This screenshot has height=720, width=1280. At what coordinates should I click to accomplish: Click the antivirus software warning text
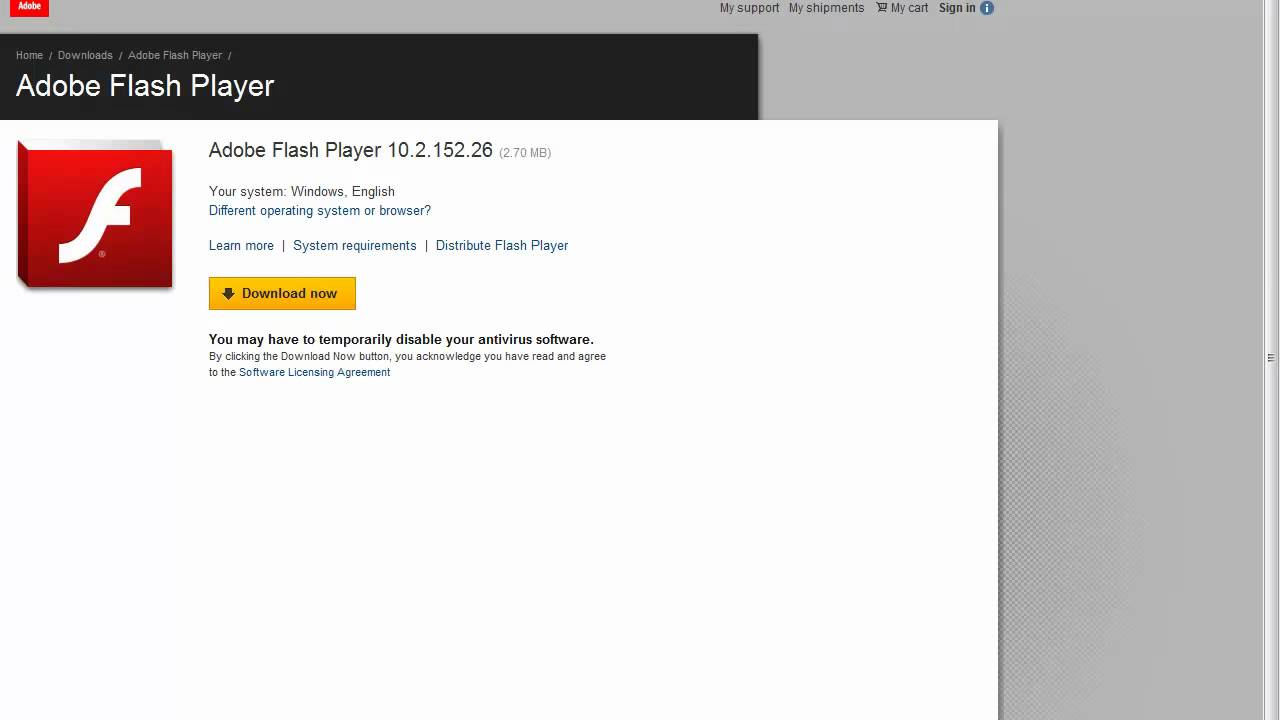401,339
